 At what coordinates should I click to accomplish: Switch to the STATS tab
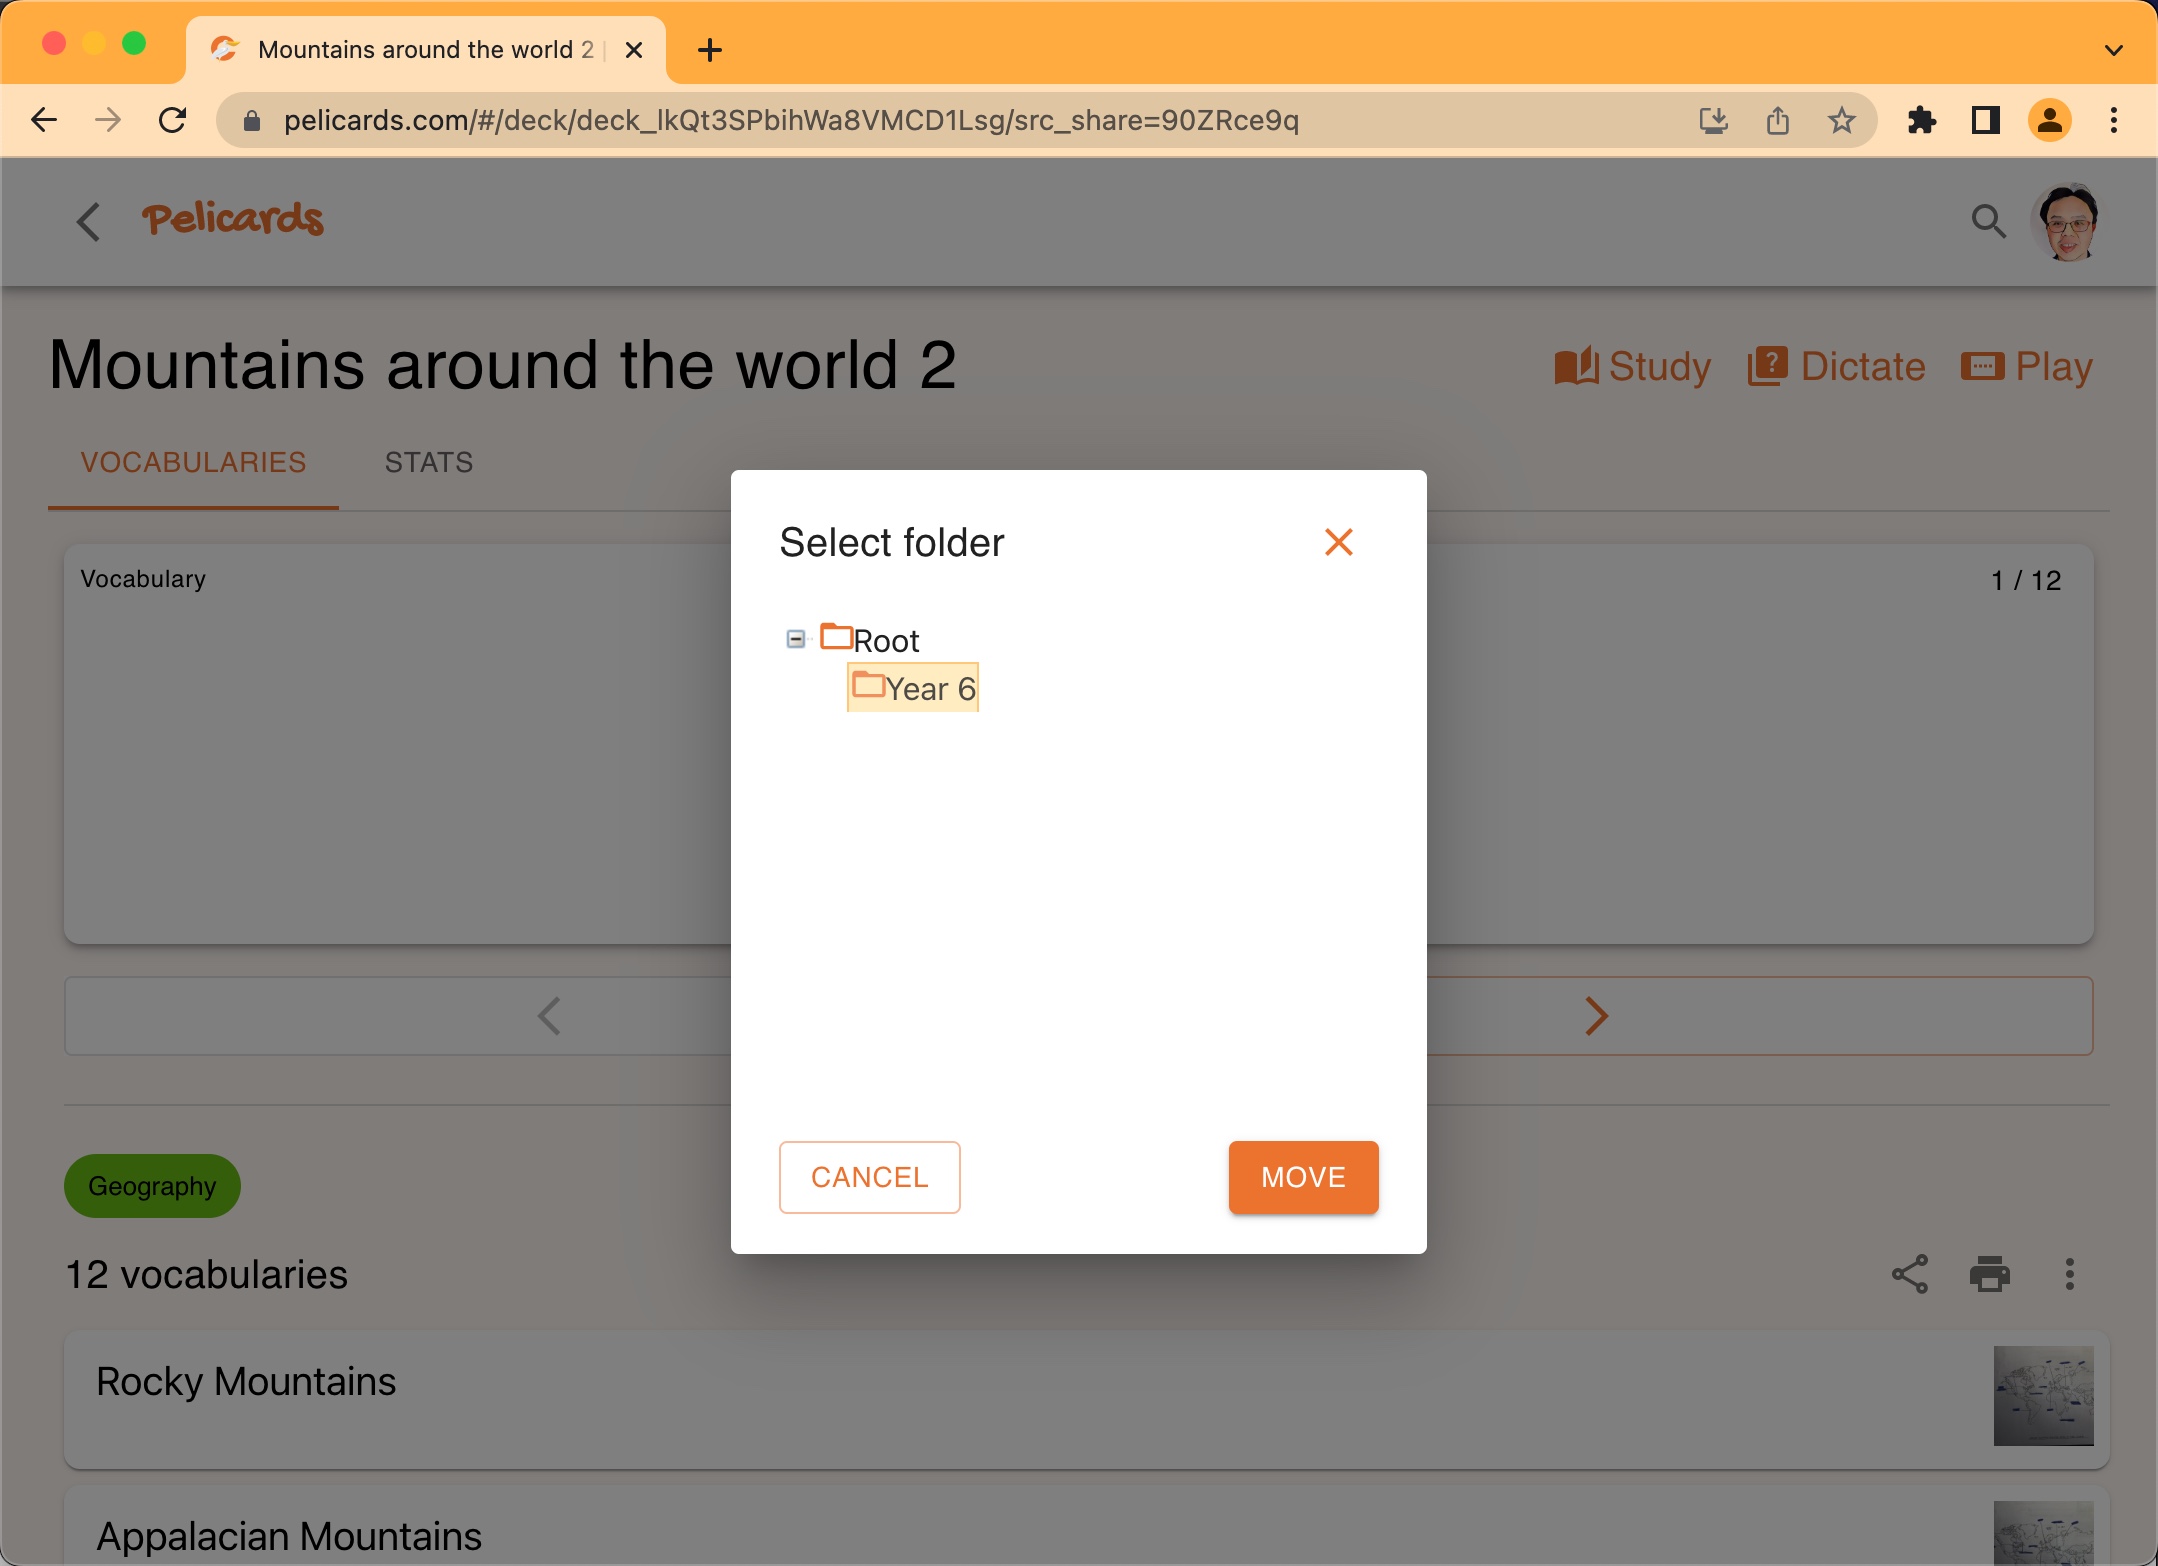coord(429,463)
